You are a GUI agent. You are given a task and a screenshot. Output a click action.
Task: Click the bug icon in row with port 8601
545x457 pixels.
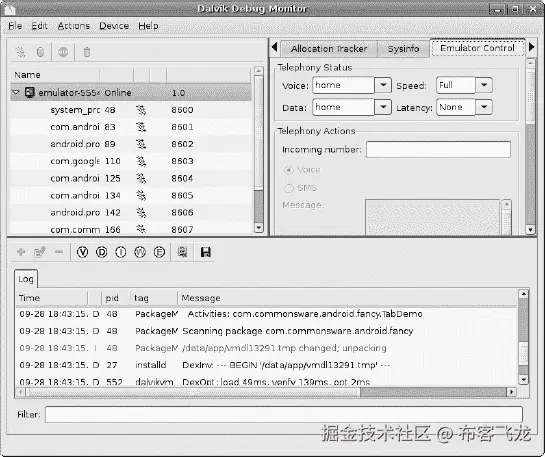[141, 127]
